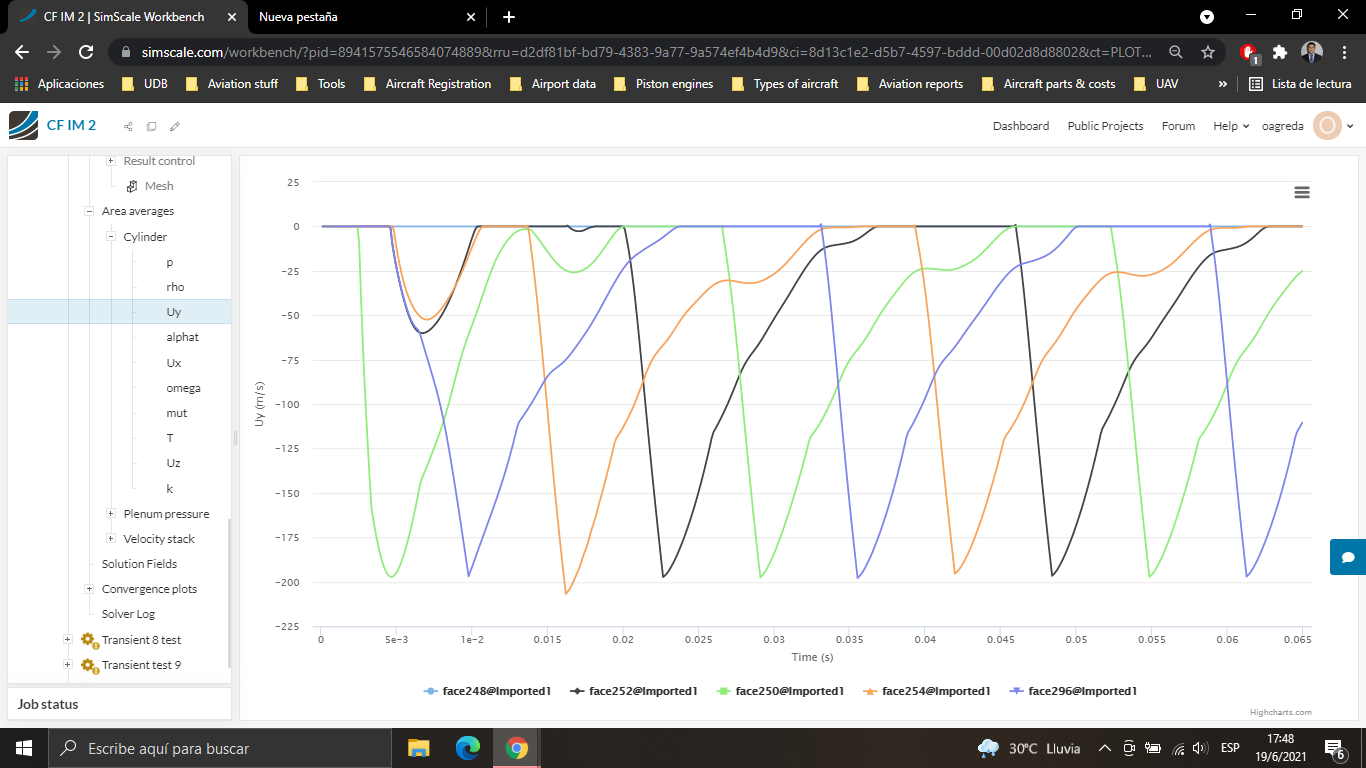The height and width of the screenshot is (768, 1366).
Task: Click the simulation tree vertical scrollbar
Action: [229, 593]
